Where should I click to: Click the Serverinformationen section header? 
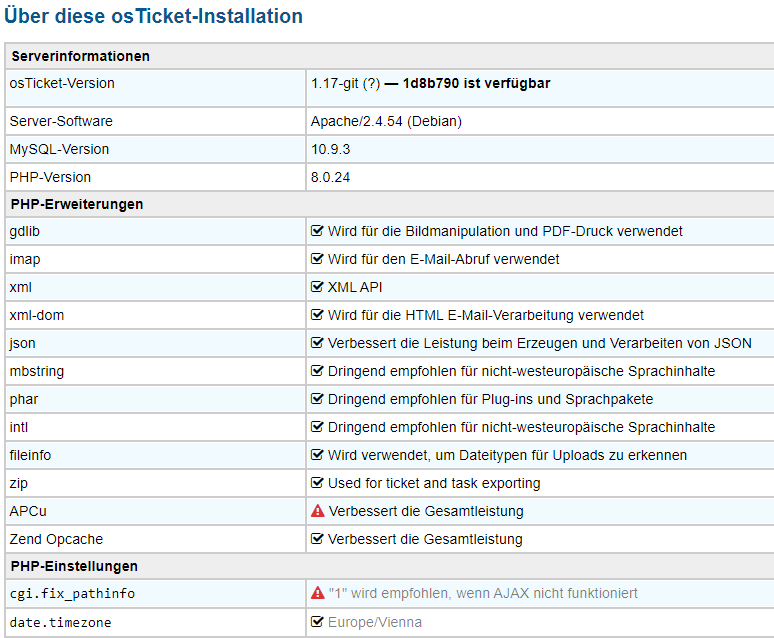pos(80,57)
